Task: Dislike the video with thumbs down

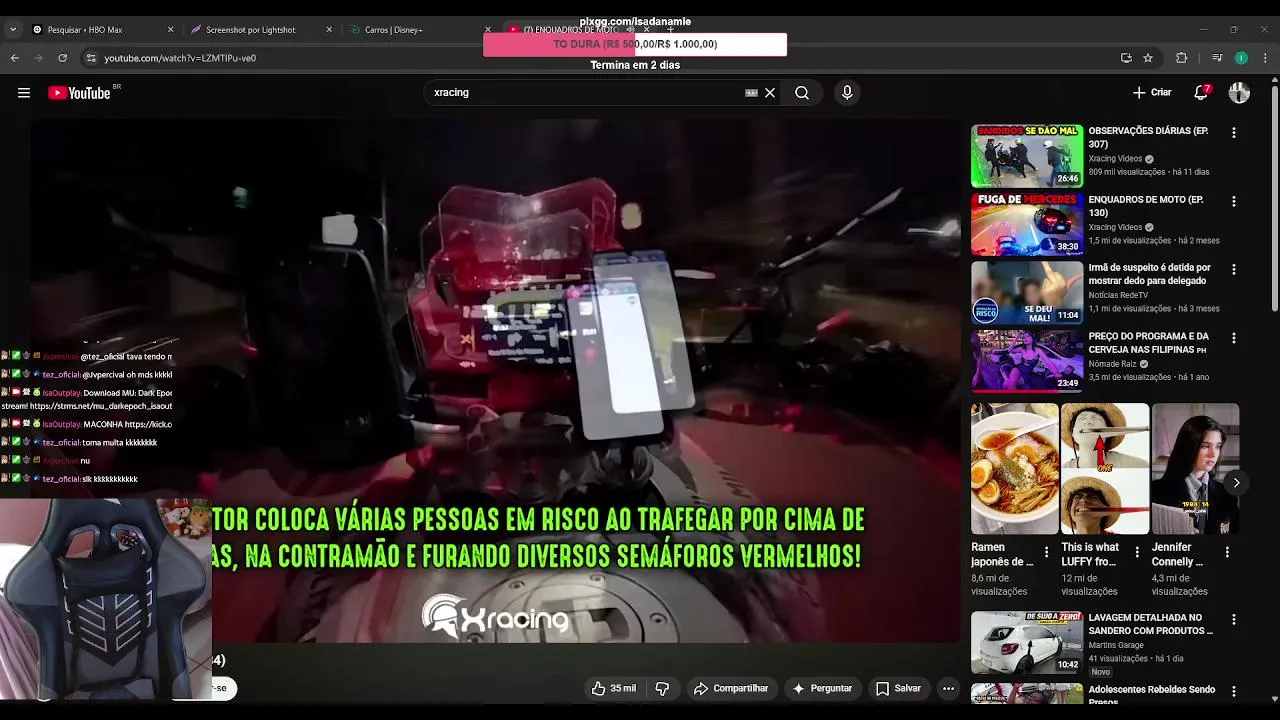Action: [662, 688]
